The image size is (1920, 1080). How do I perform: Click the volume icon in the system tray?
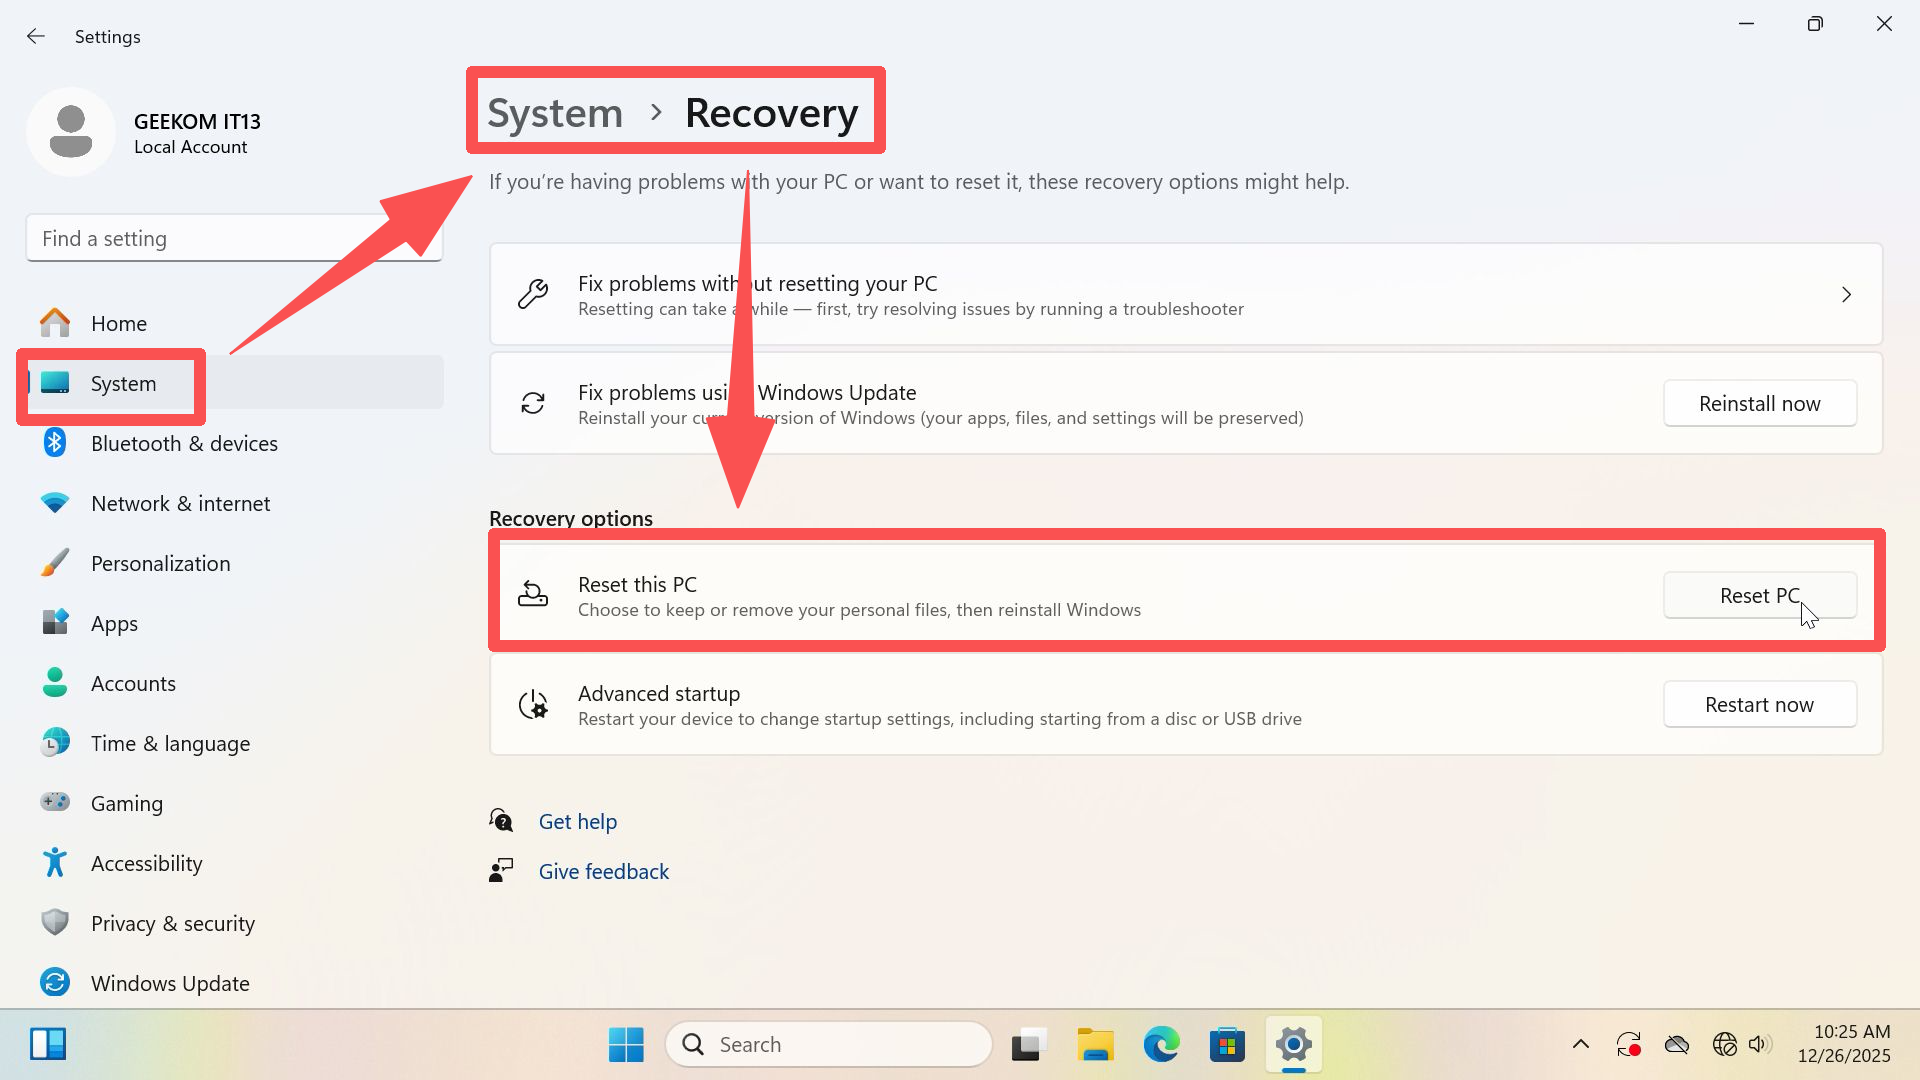click(x=1758, y=1044)
